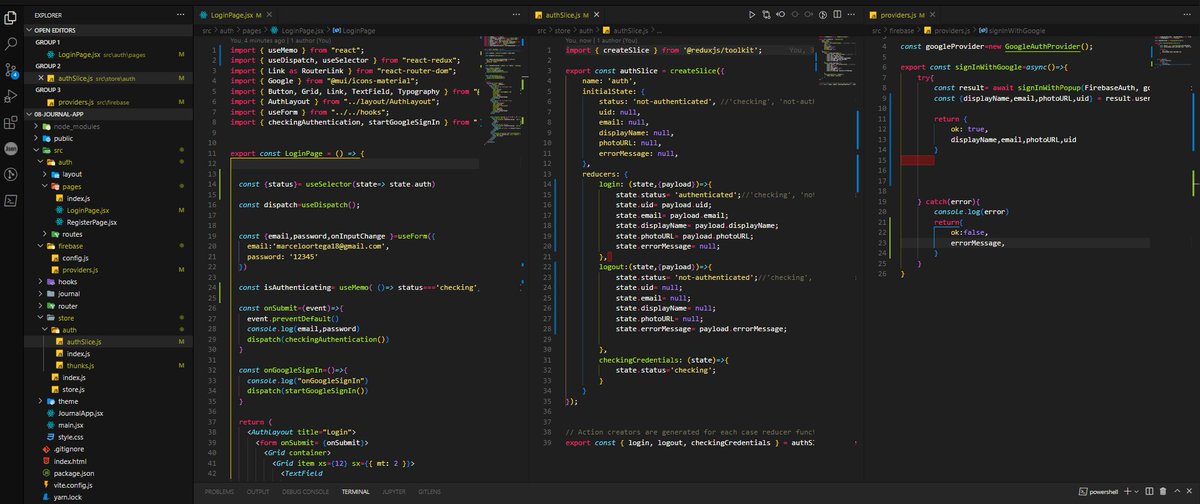Viewport: 1200px width, 504px height.
Task: Kill terminal with trash icon
Action: point(1165,492)
